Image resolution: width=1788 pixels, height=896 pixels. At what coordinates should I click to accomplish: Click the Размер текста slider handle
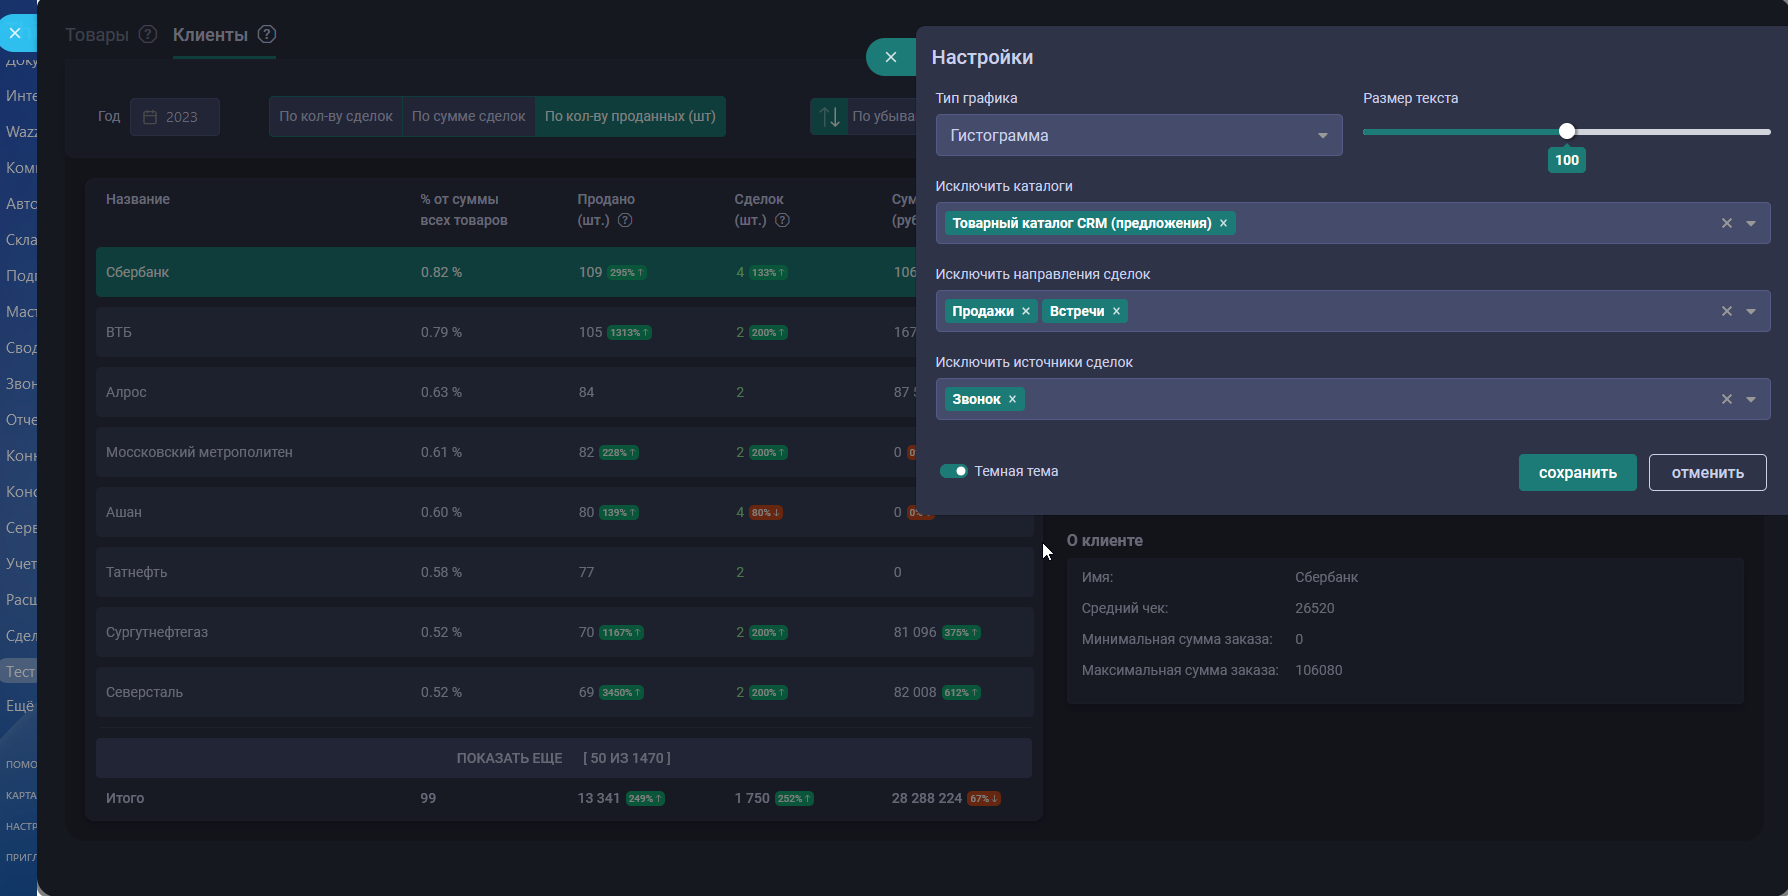pyautogui.click(x=1567, y=131)
